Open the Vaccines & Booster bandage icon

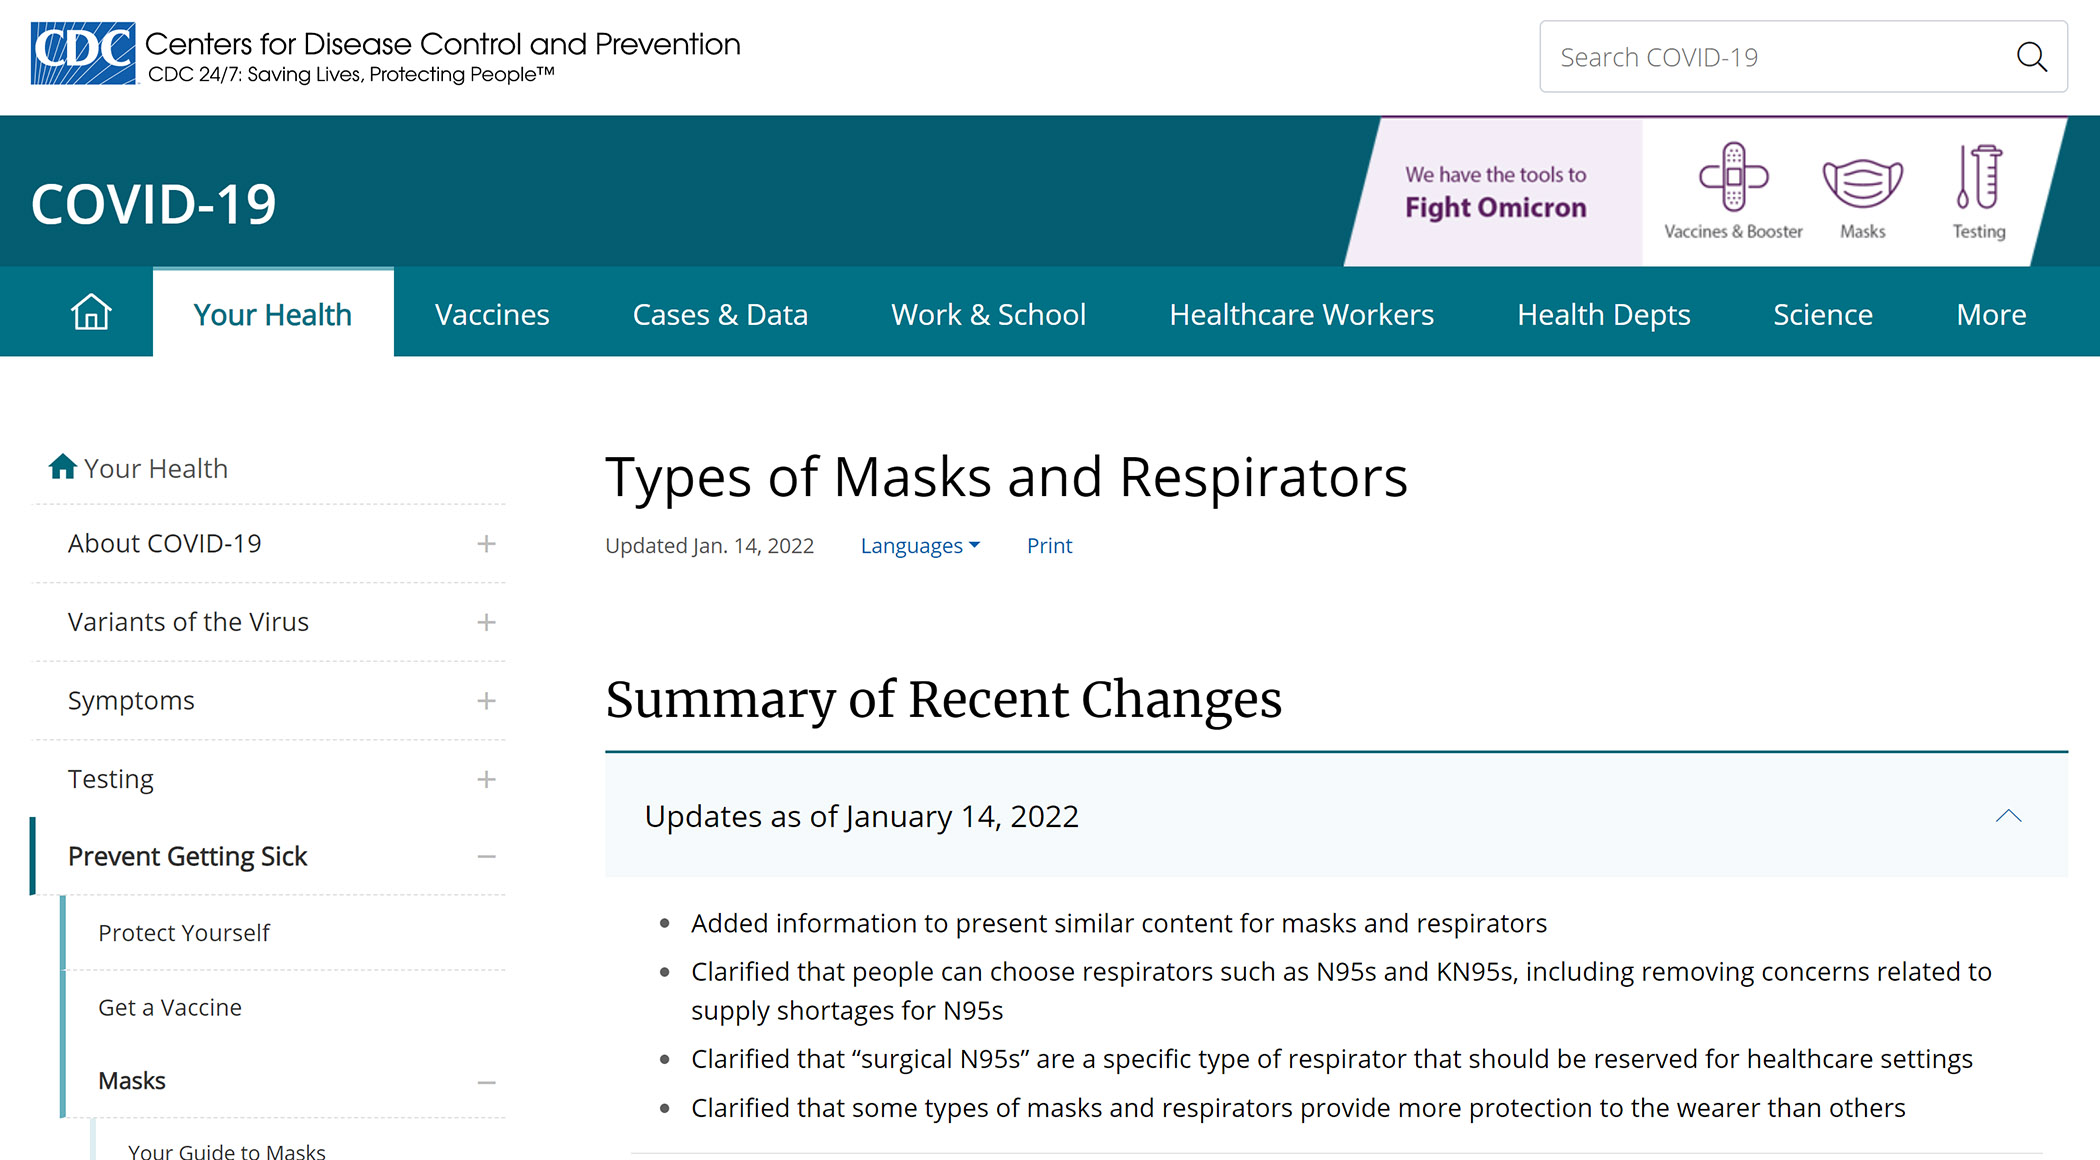(x=1733, y=178)
